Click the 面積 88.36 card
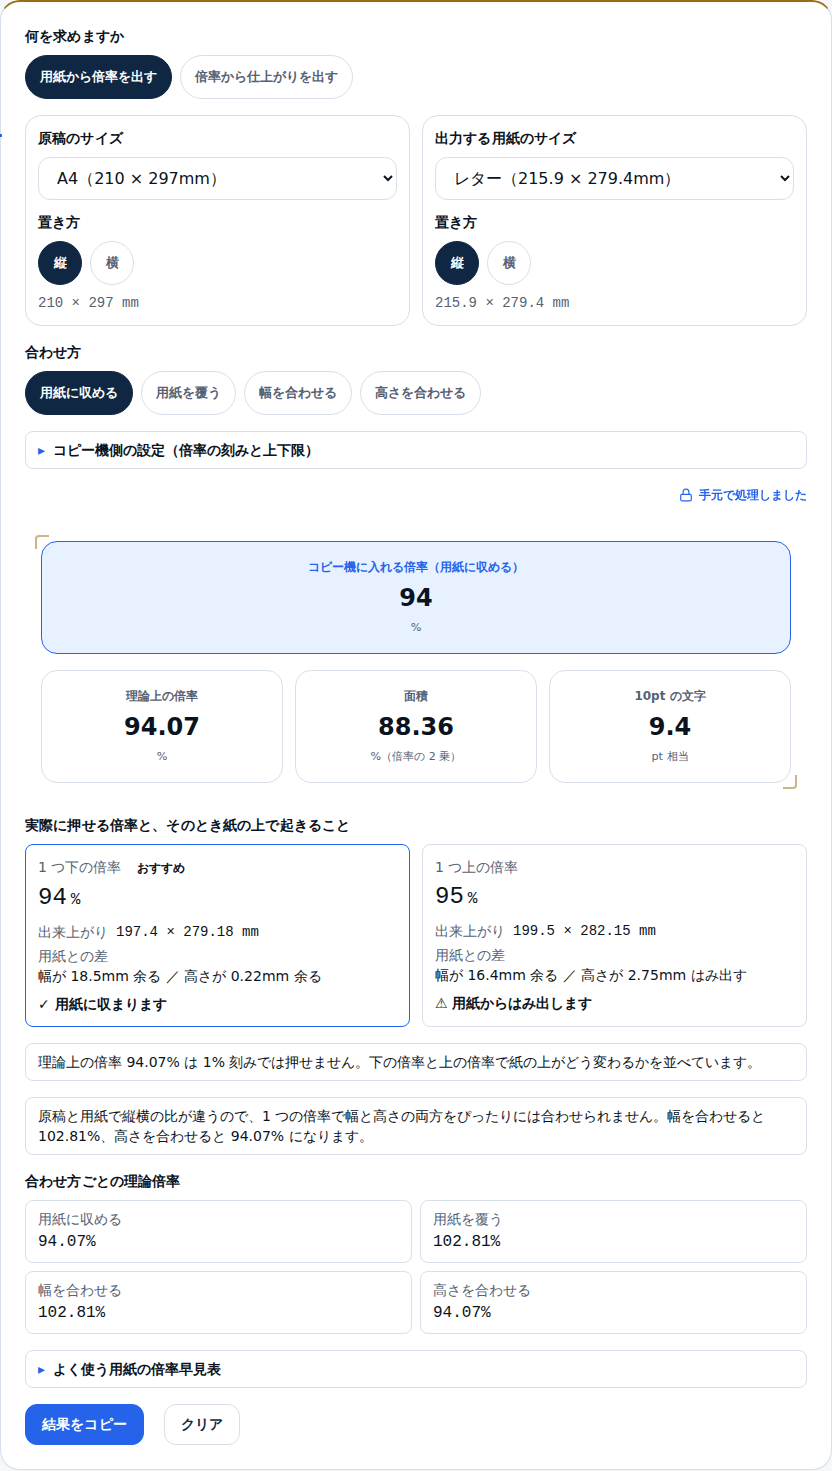 [416, 726]
